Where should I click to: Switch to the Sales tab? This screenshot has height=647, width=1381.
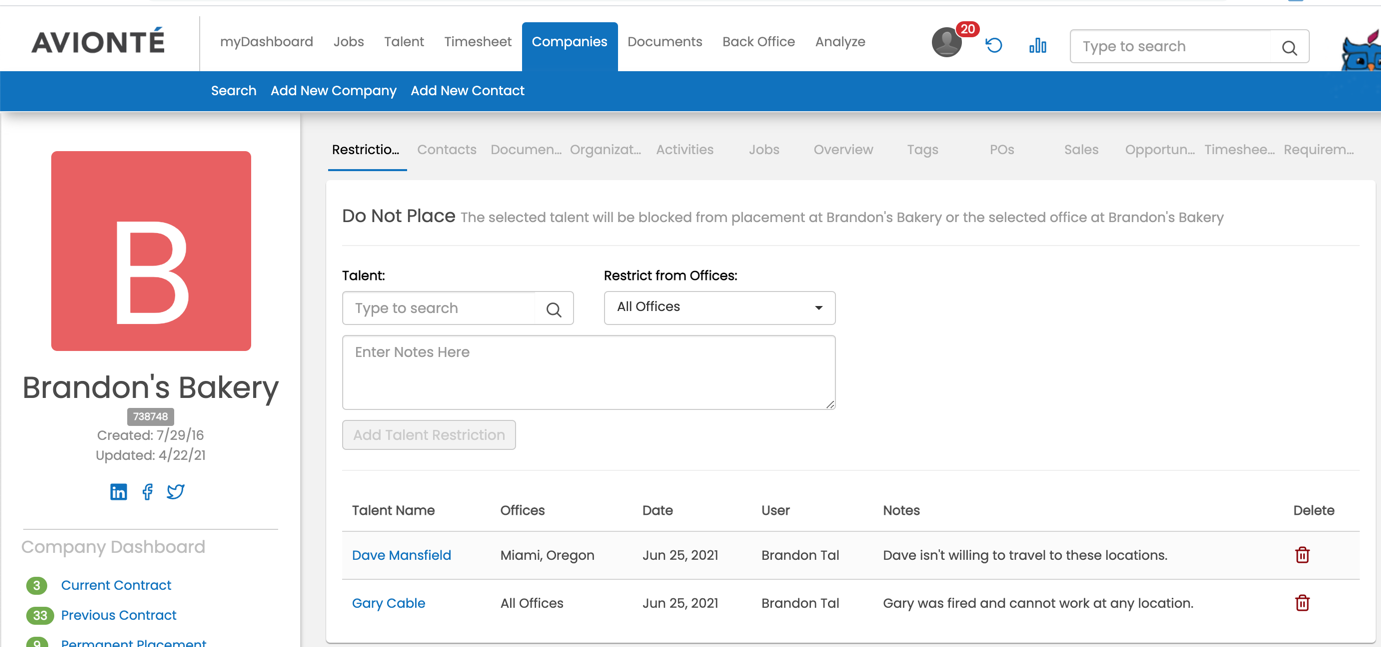[1081, 150]
